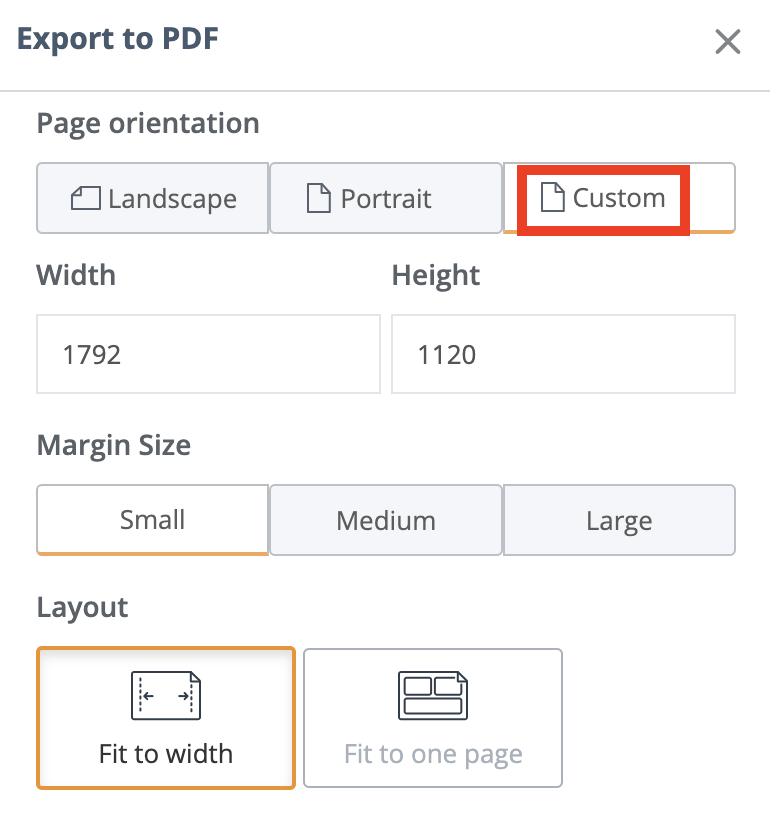Choose the Portrait orientation label
The height and width of the screenshot is (816, 770).
coord(386,198)
